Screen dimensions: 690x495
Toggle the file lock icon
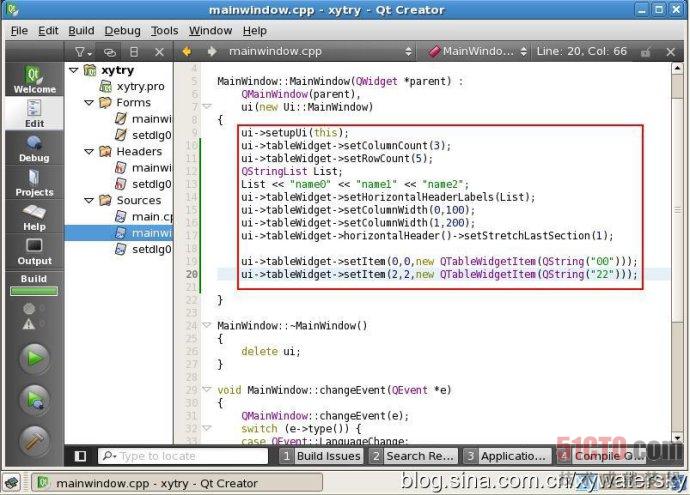click(x=646, y=52)
